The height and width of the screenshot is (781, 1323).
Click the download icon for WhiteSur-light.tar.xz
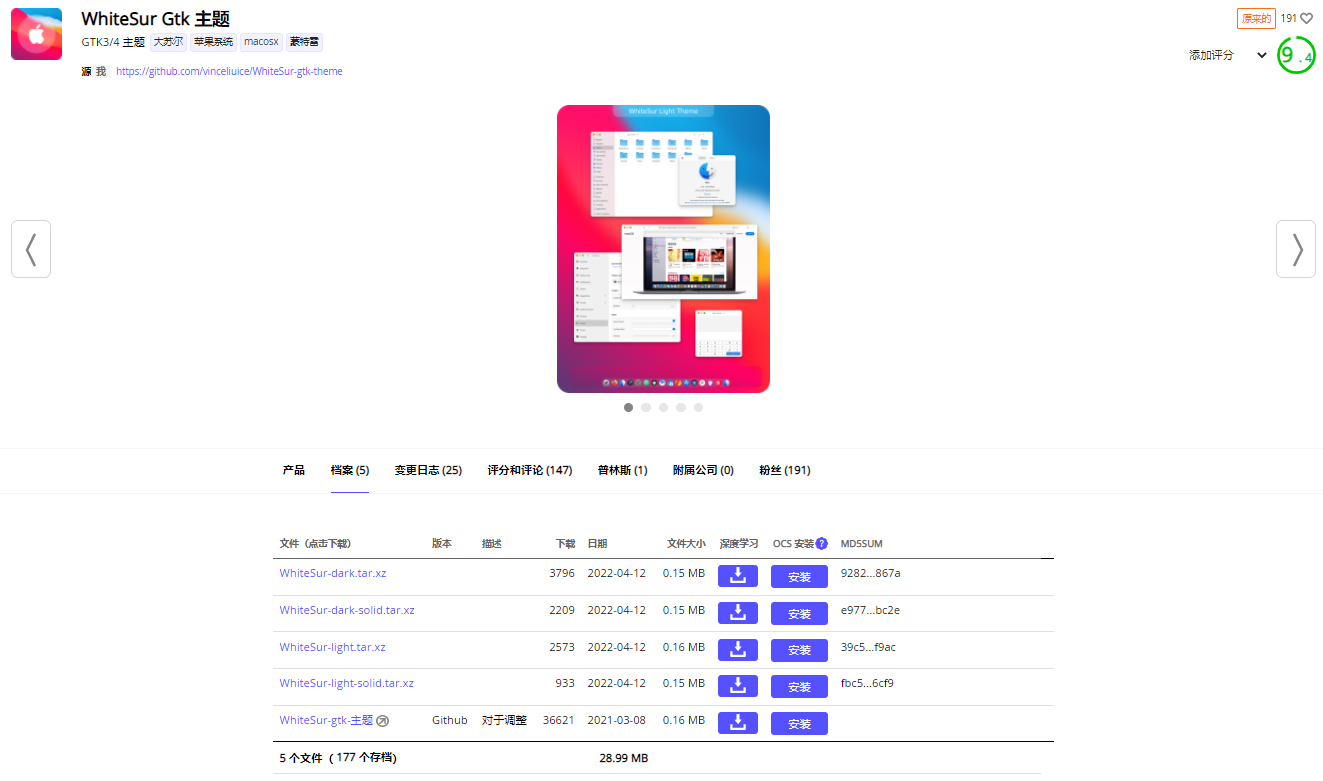tap(737, 649)
